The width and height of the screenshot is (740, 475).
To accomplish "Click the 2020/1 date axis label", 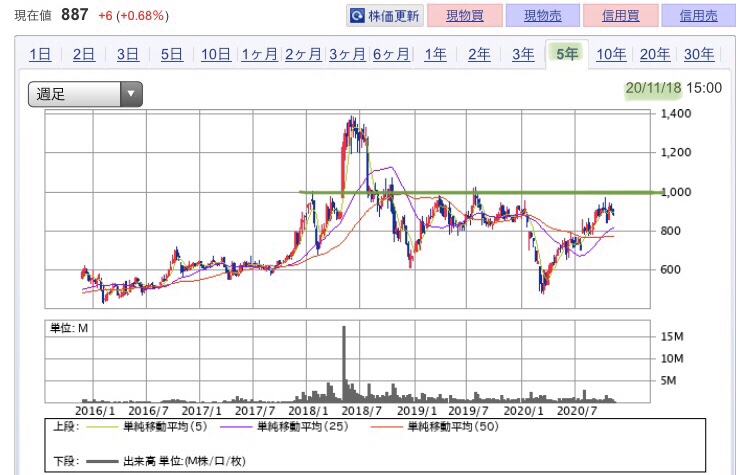I will [523, 411].
